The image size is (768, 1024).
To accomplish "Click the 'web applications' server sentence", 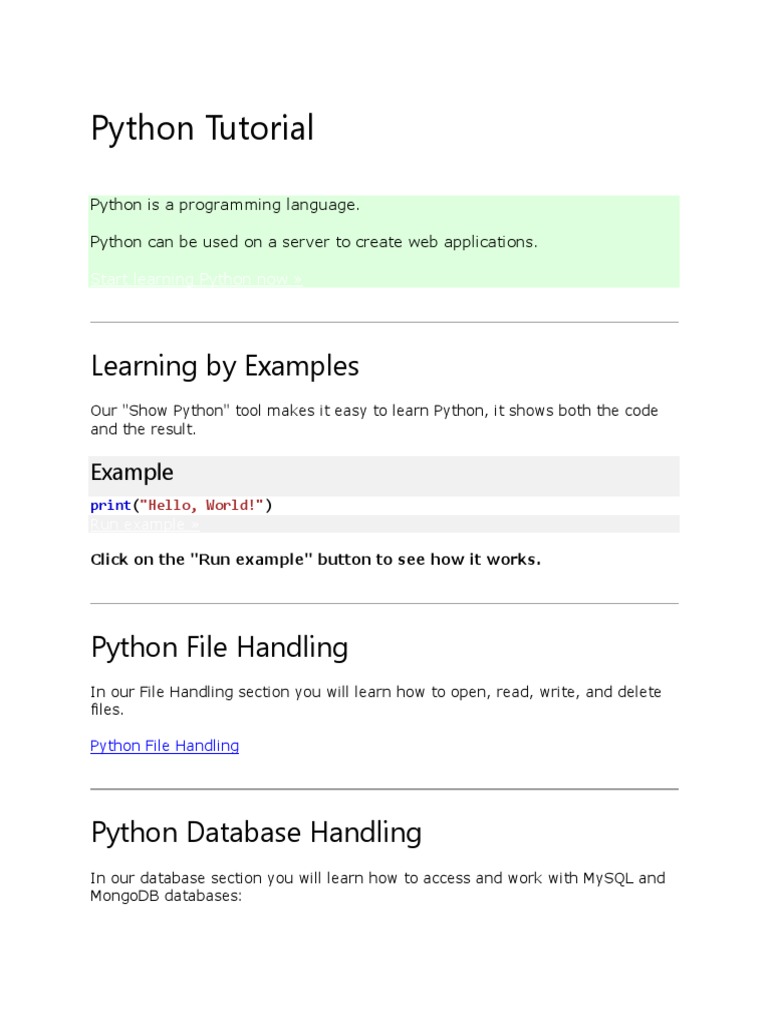I will coord(313,242).
